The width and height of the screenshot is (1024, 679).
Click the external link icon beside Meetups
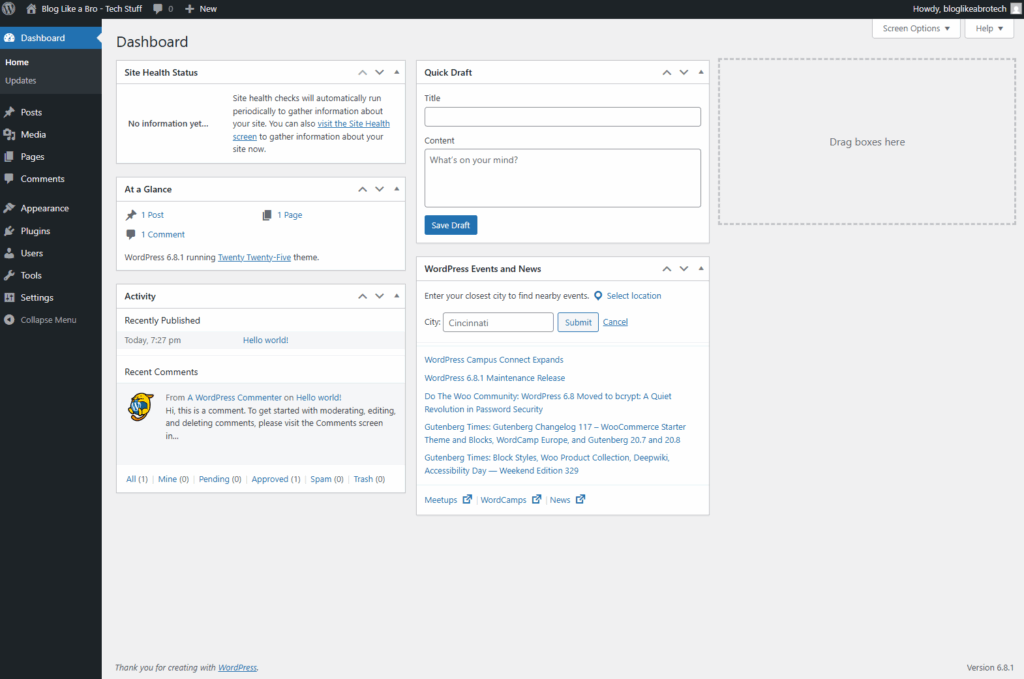(x=467, y=499)
